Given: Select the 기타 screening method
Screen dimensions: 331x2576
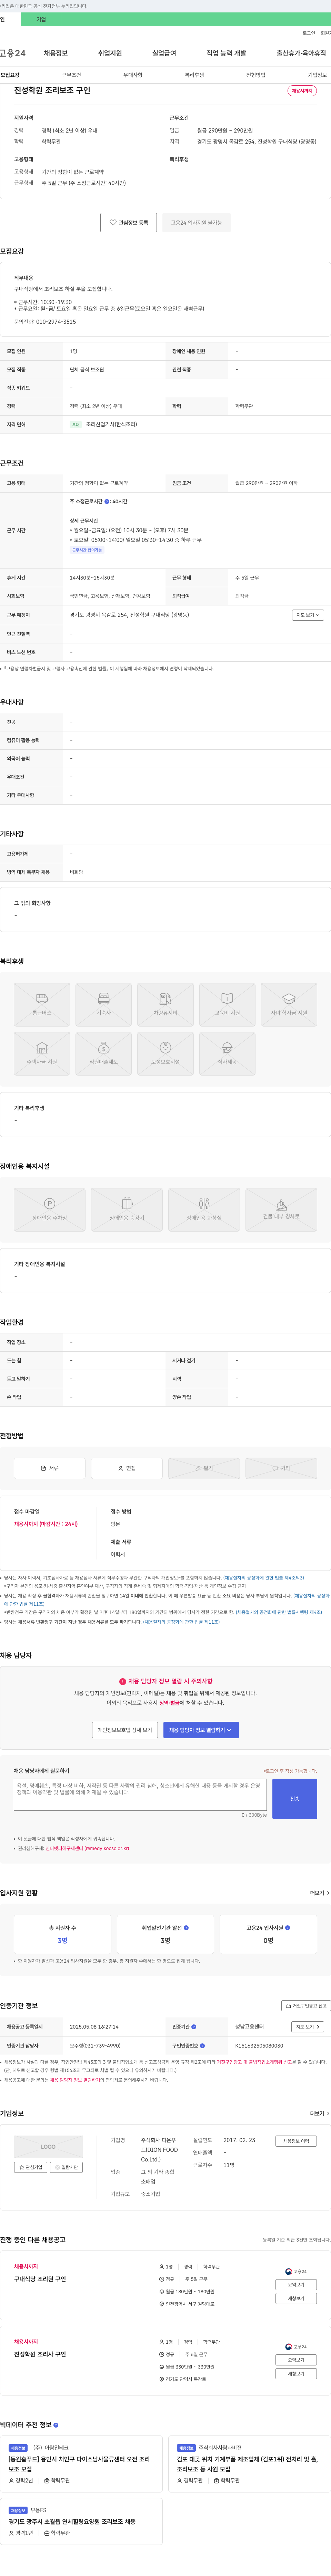Looking at the screenshot, I should (281, 1468).
